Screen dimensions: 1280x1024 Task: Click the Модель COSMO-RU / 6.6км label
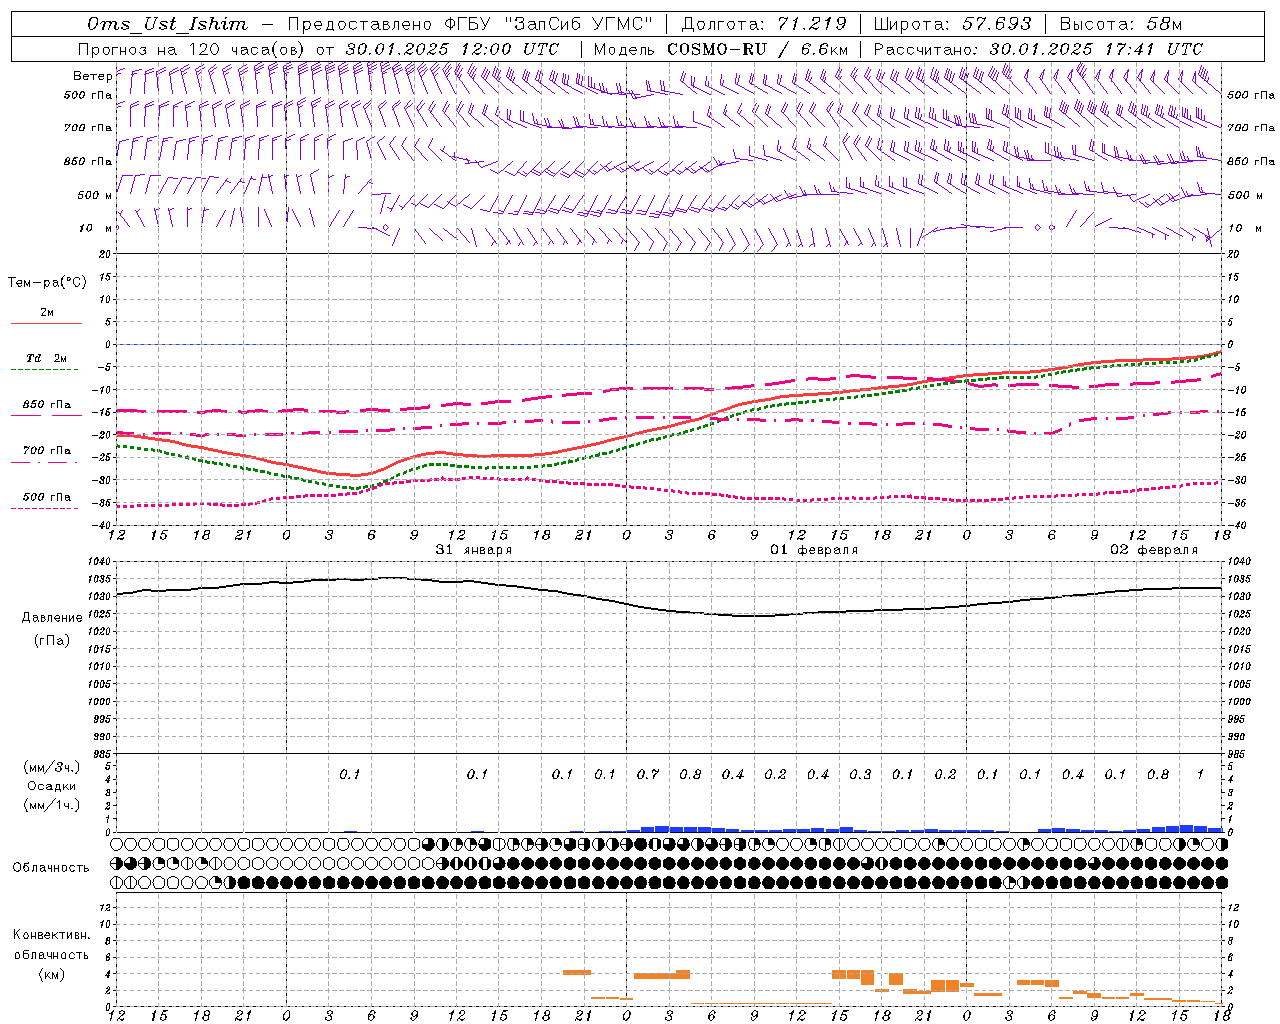(720, 49)
